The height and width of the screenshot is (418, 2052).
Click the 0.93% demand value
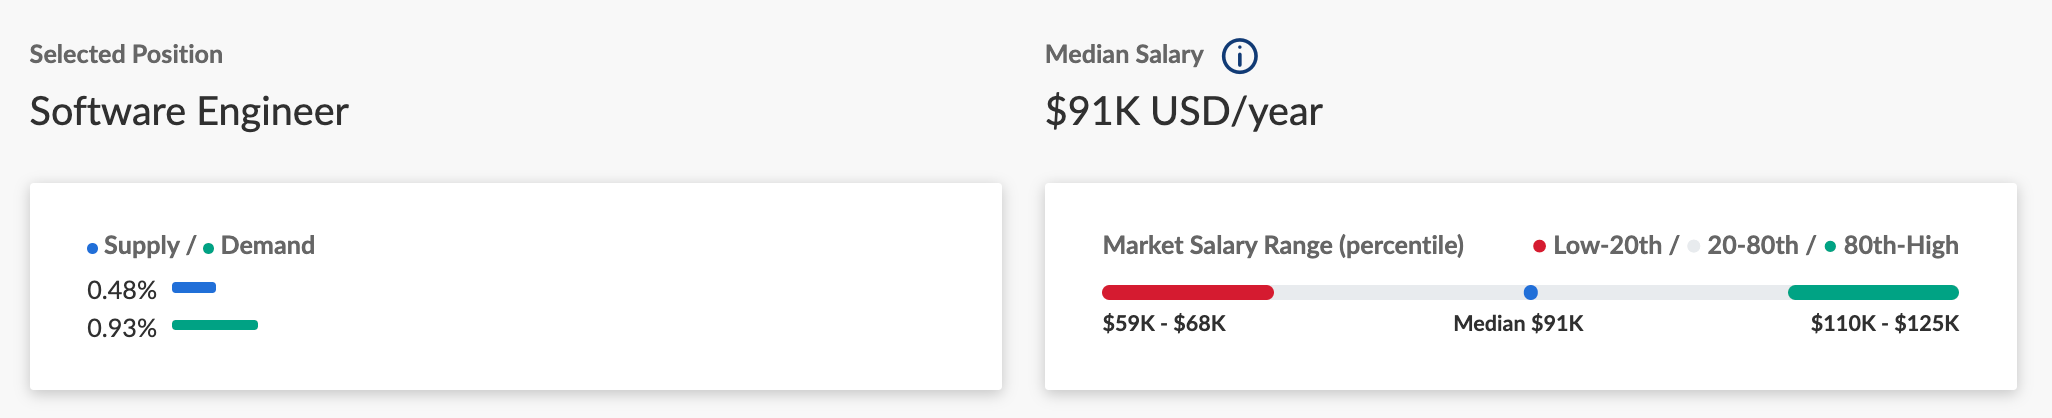coord(122,328)
